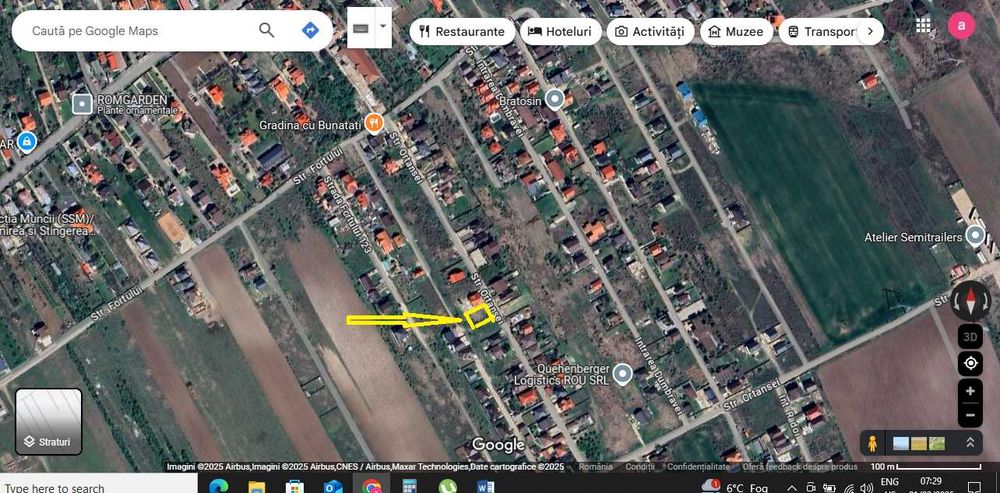
Task: Click 'Oferă feedback despre produs' link
Action: point(800,467)
